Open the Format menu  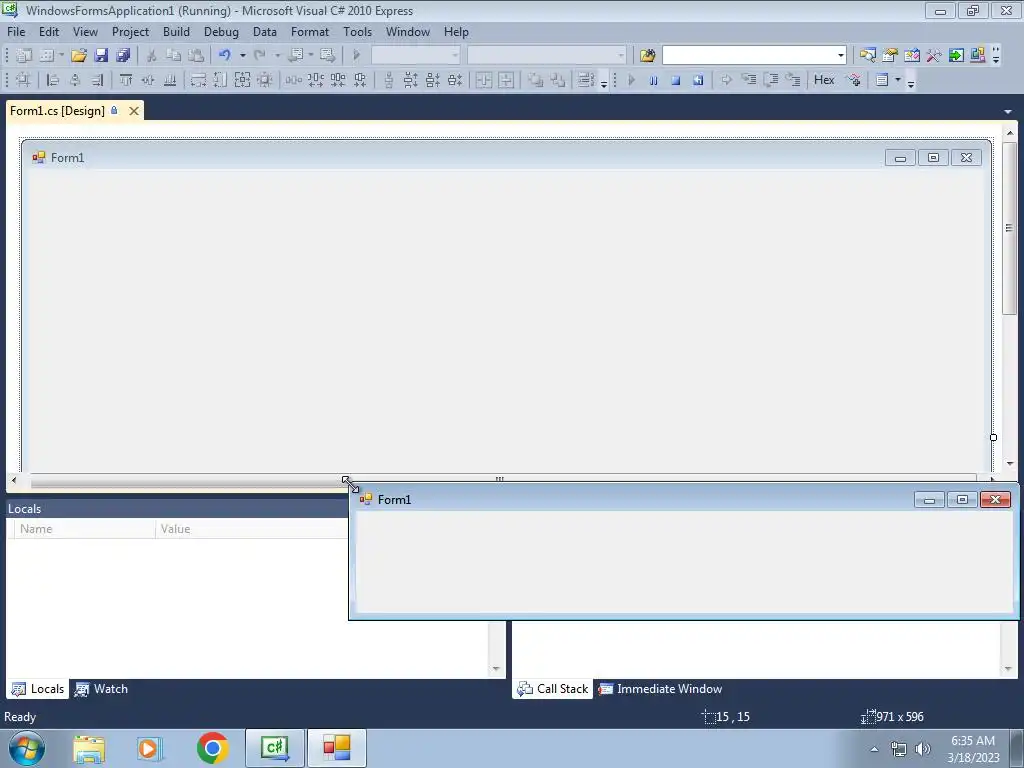click(310, 32)
